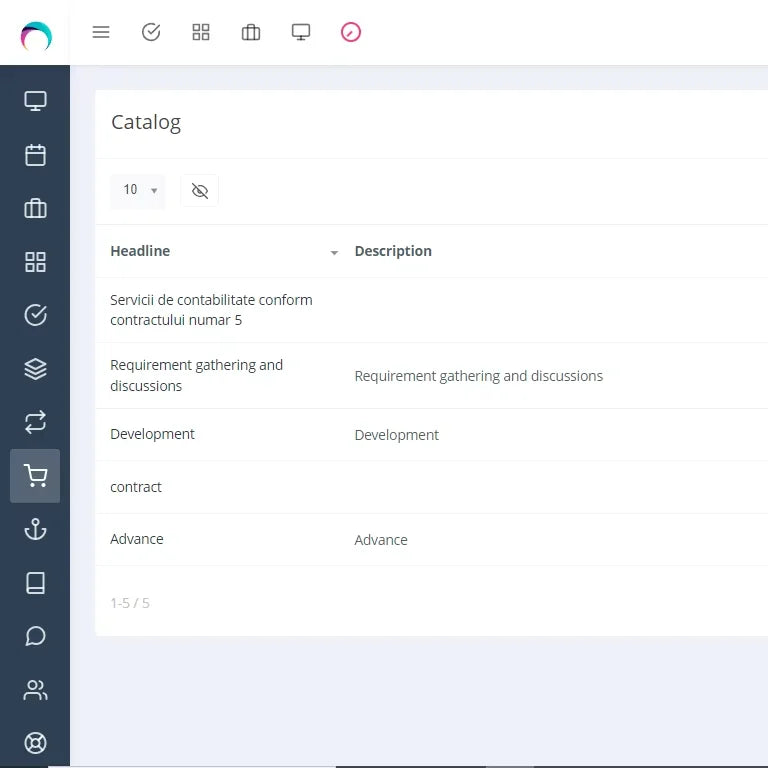Viewport: 768px width, 768px height.
Task: Click the repeat arrows icon in sidebar
Action: click(x=35, y=422)
